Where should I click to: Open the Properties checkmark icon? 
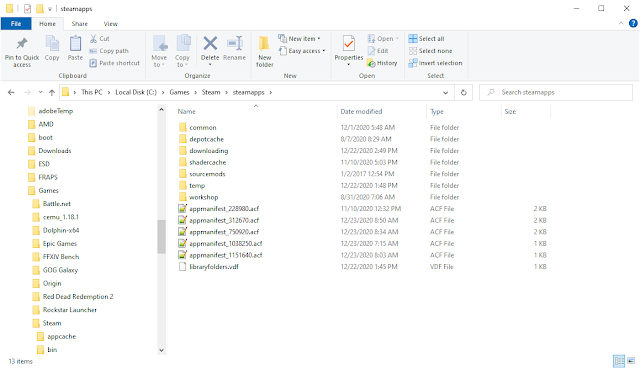coord(349,43)
